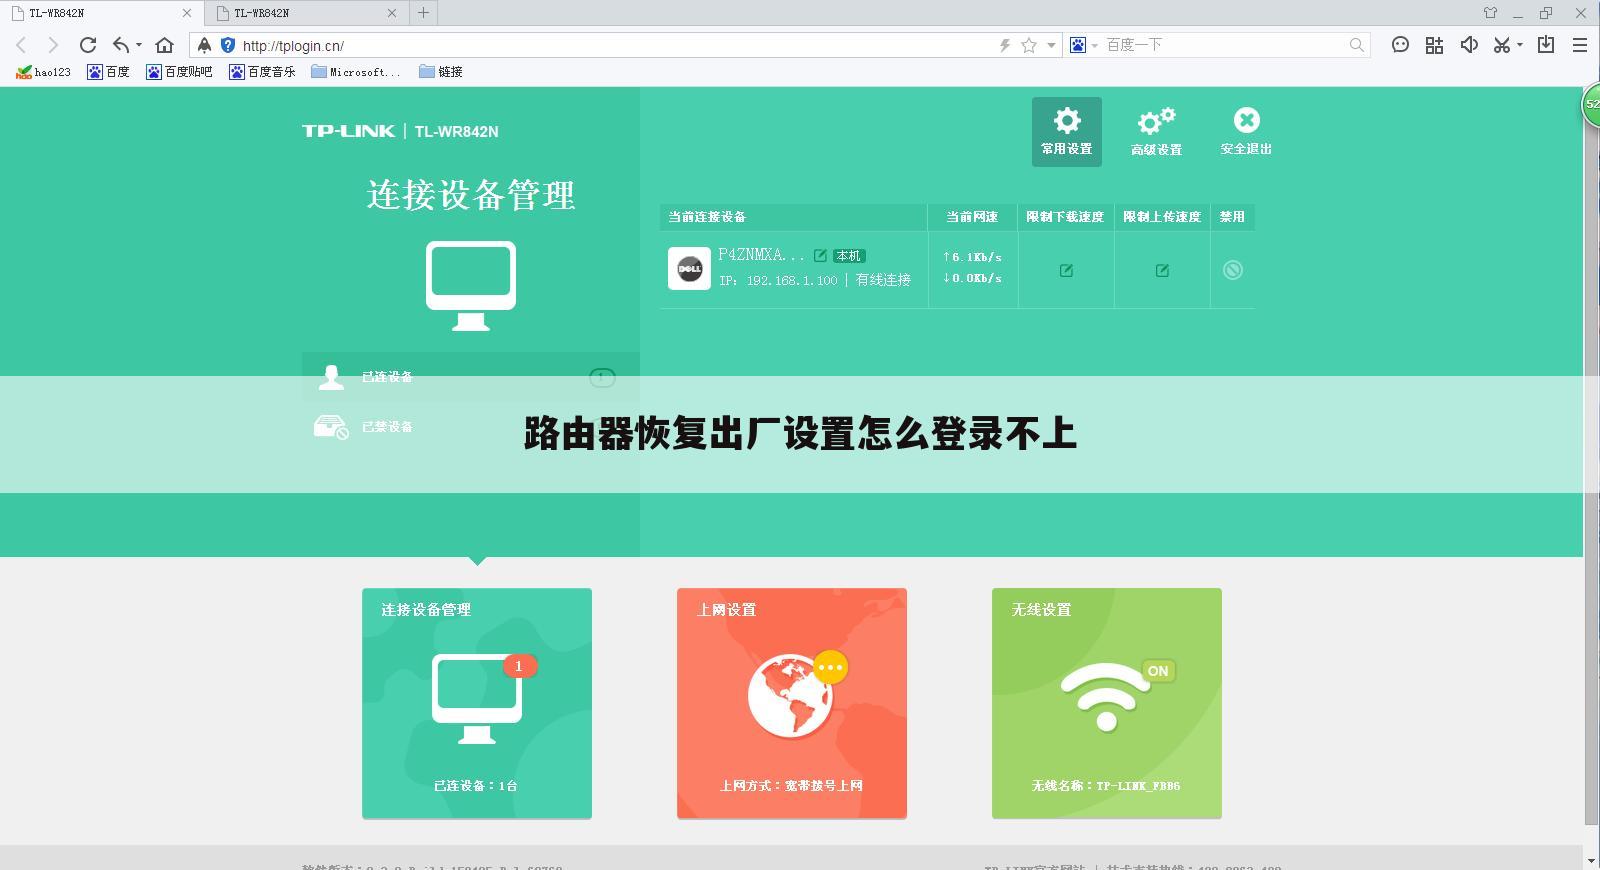1600x870 pixels.
Task: Click the 当前网速 column header
Action: 972,217
